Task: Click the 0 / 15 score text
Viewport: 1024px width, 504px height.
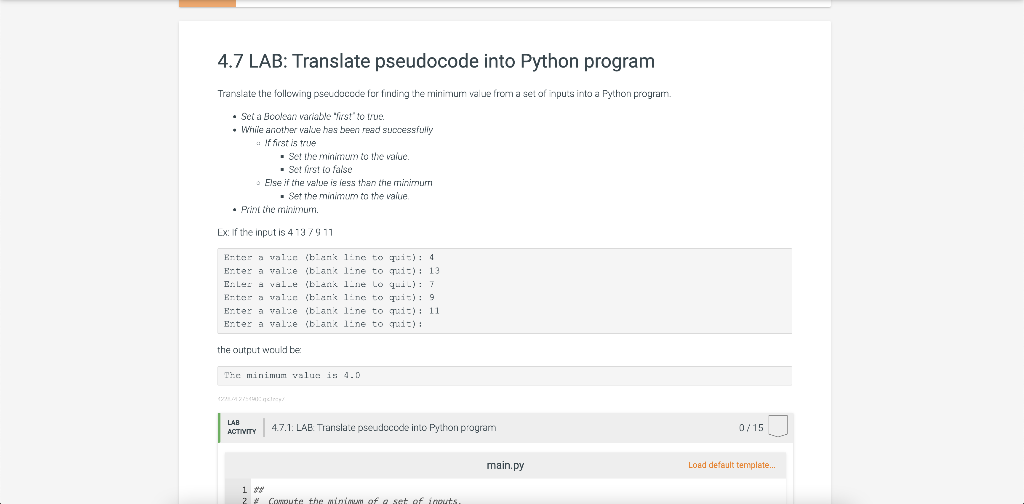Action: (750, 428)
